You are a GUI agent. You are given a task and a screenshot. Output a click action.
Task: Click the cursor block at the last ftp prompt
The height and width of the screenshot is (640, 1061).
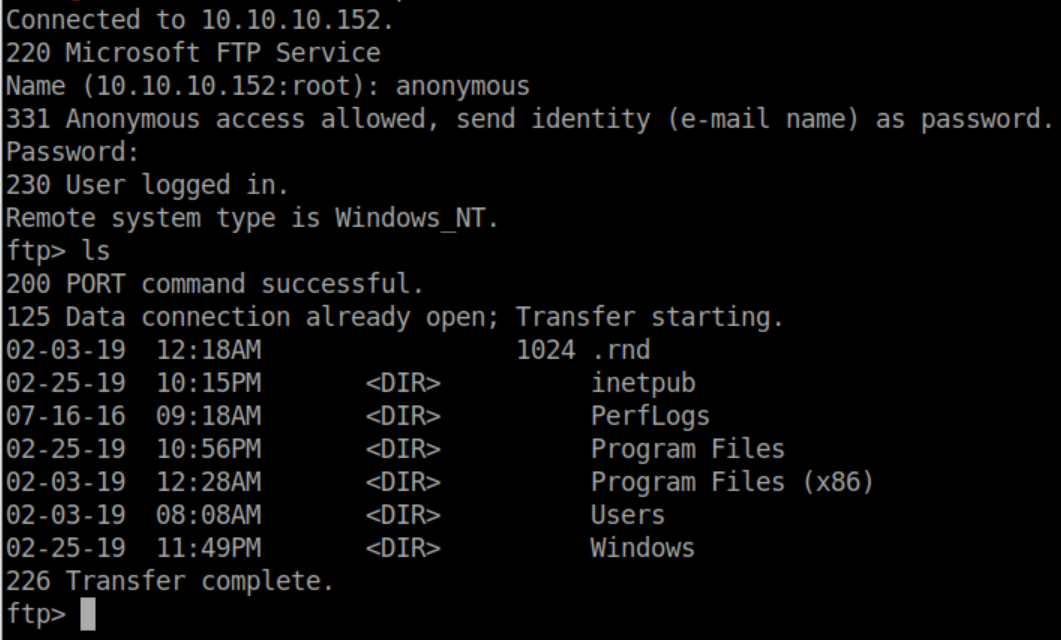88,614
